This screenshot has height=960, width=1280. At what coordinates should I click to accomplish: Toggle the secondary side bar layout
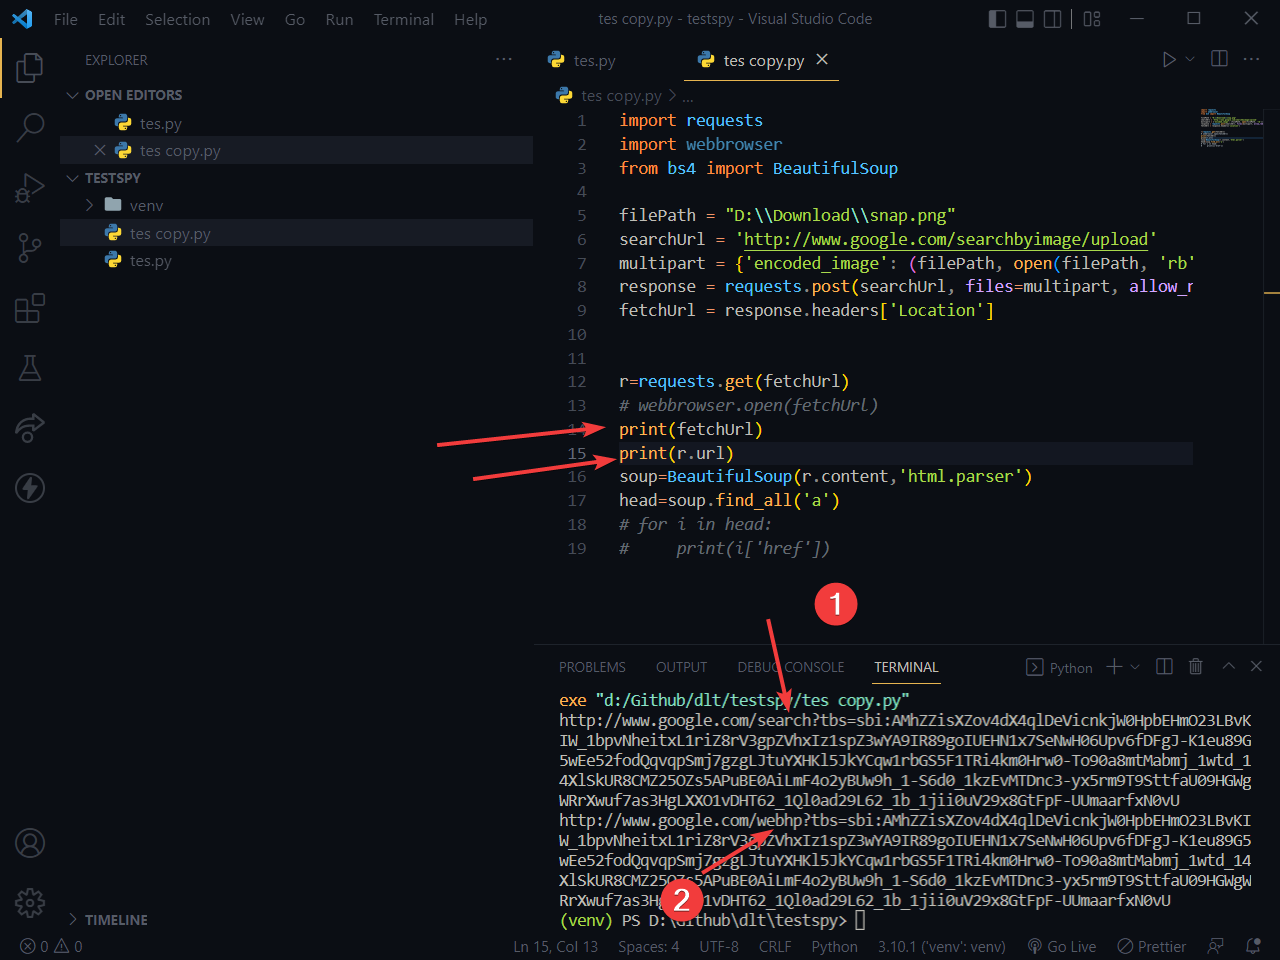(1053, 19)
